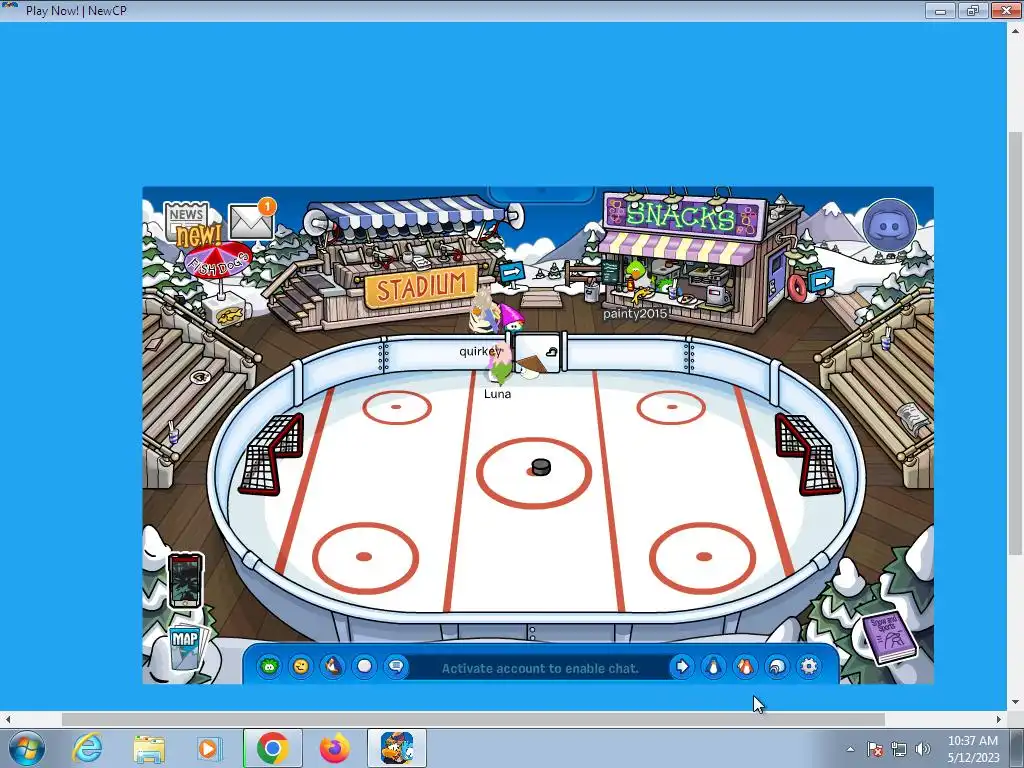
Task: Click the left hockey goal net
Action: (x=272, y=454)
